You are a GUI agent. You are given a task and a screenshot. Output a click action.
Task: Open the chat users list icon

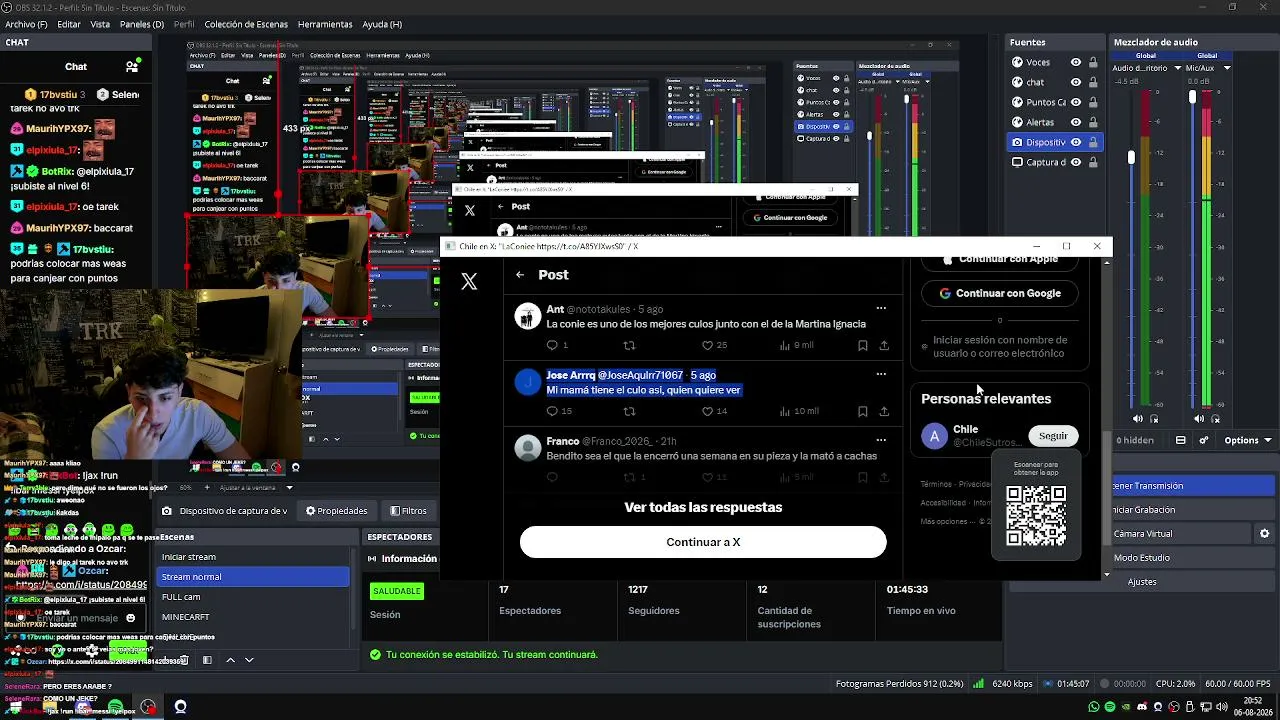131,66
